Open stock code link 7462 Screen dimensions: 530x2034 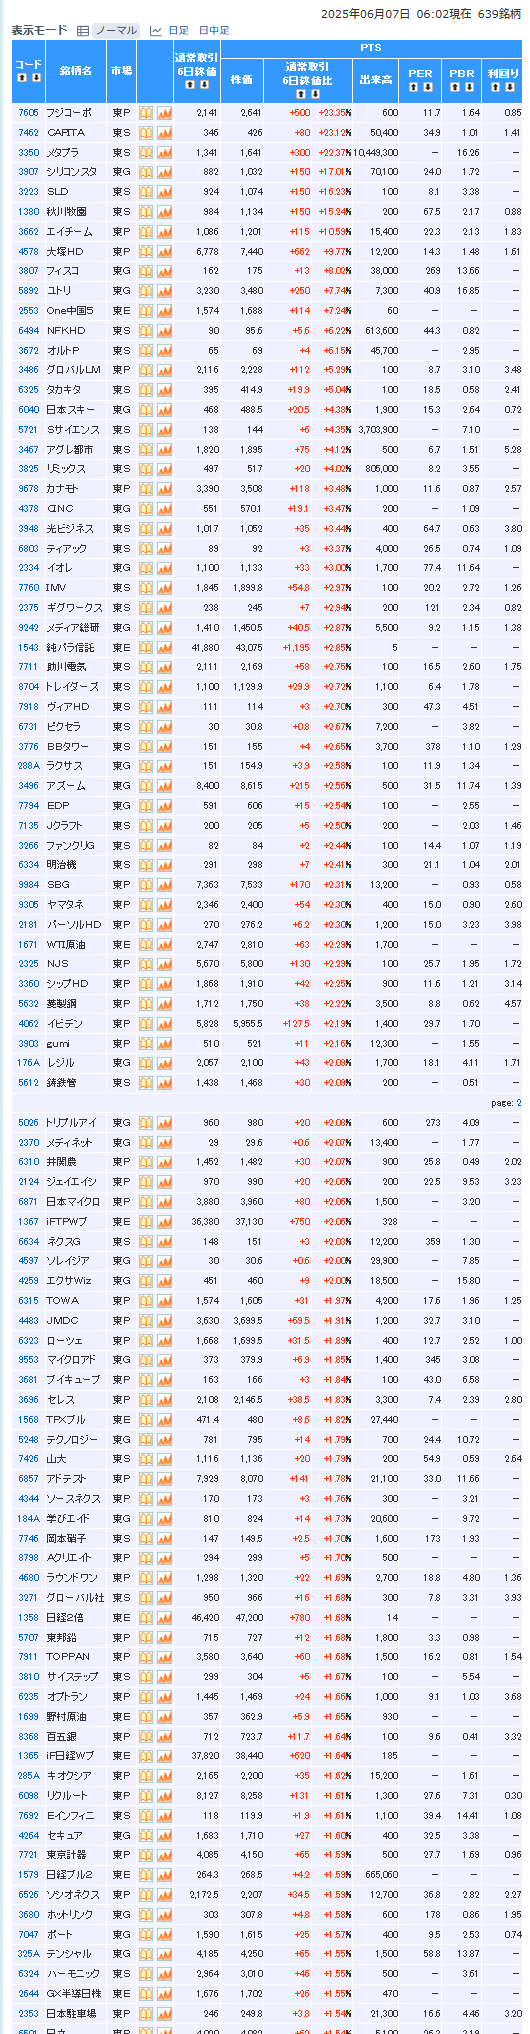(x=29, y=132)
